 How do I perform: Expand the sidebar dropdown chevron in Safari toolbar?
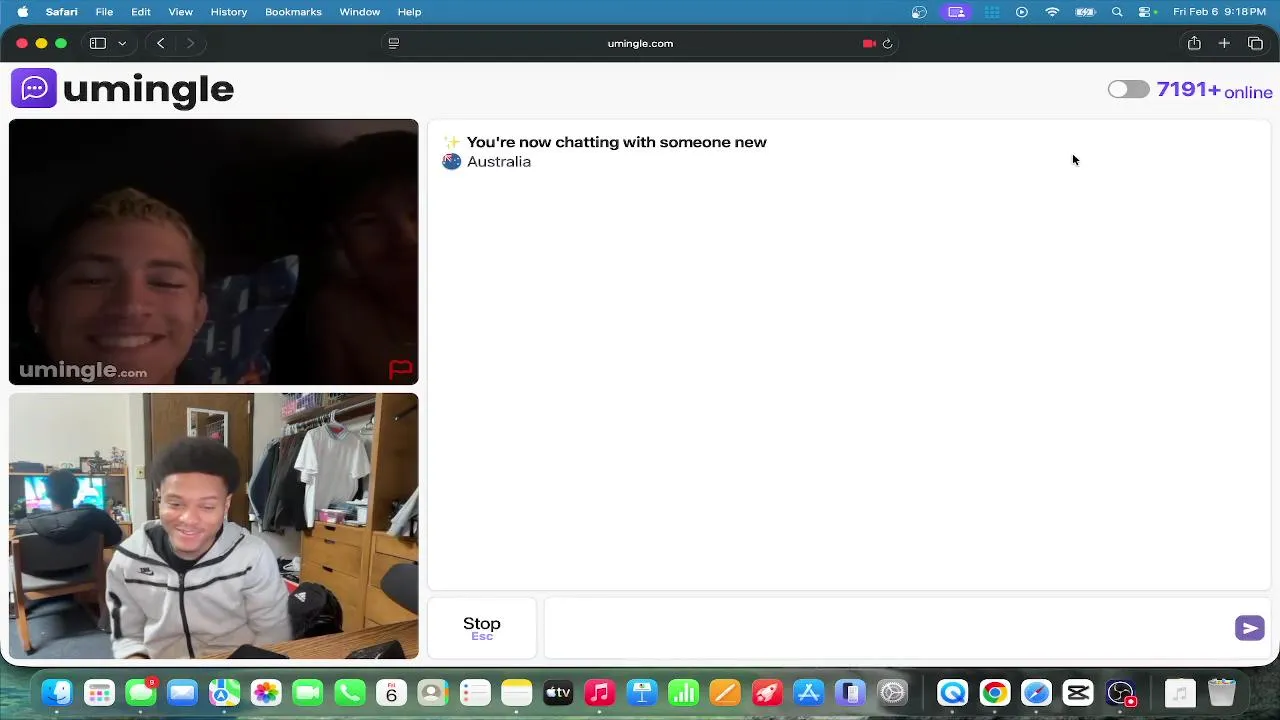pos(122,43)
